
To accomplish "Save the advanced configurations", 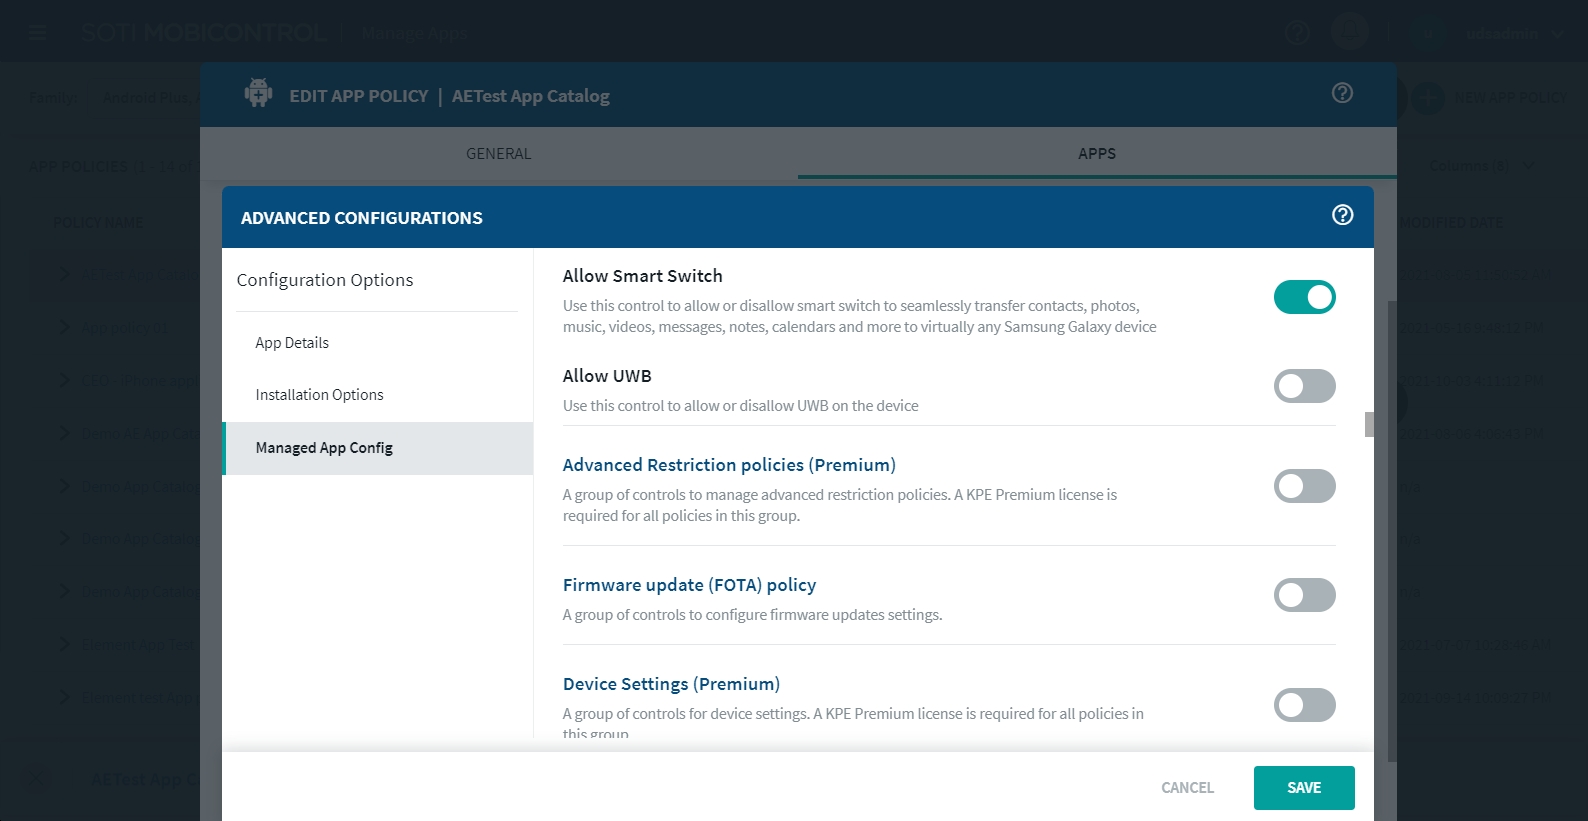I will [1303, 788].
